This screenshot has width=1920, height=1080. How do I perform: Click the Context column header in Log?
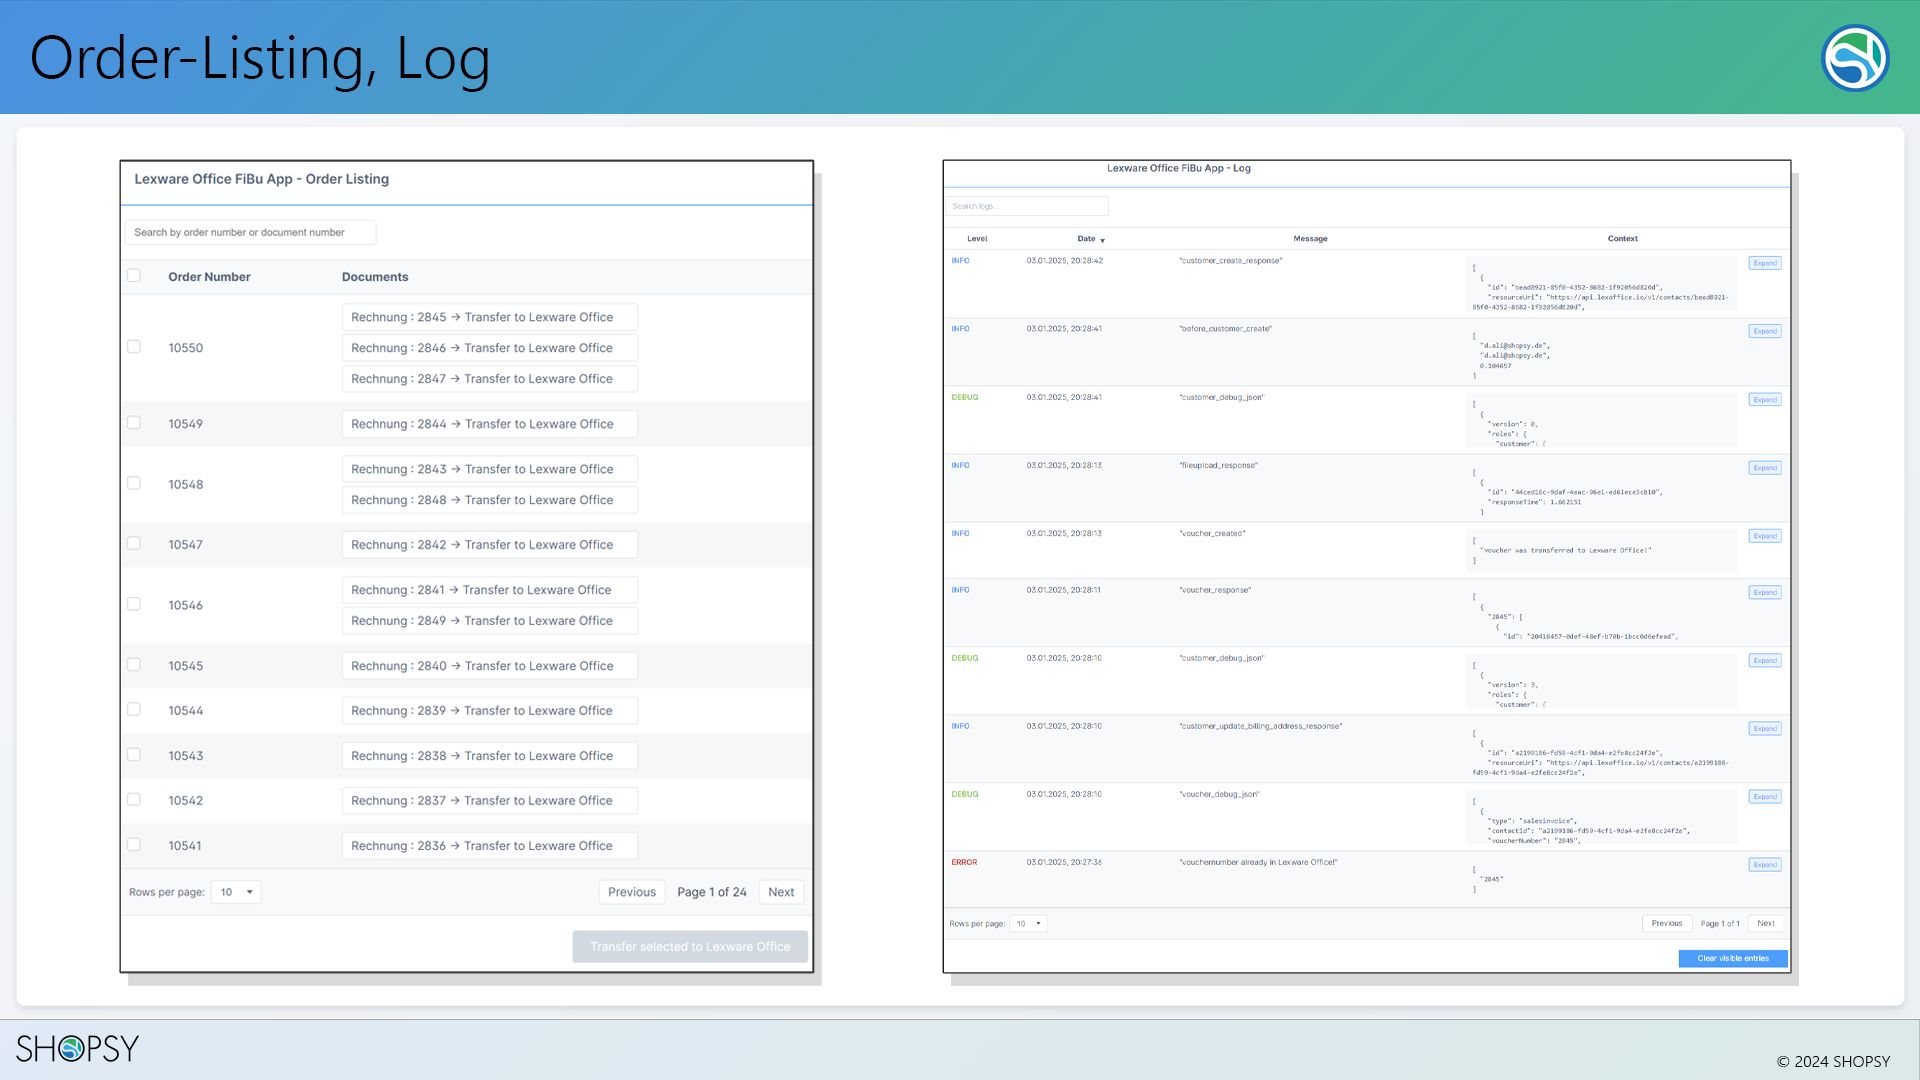(x=1622, y=239)
